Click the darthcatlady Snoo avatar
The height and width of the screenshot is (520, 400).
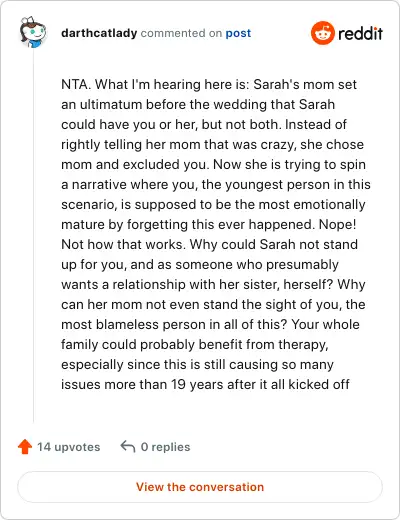(33, 32)
